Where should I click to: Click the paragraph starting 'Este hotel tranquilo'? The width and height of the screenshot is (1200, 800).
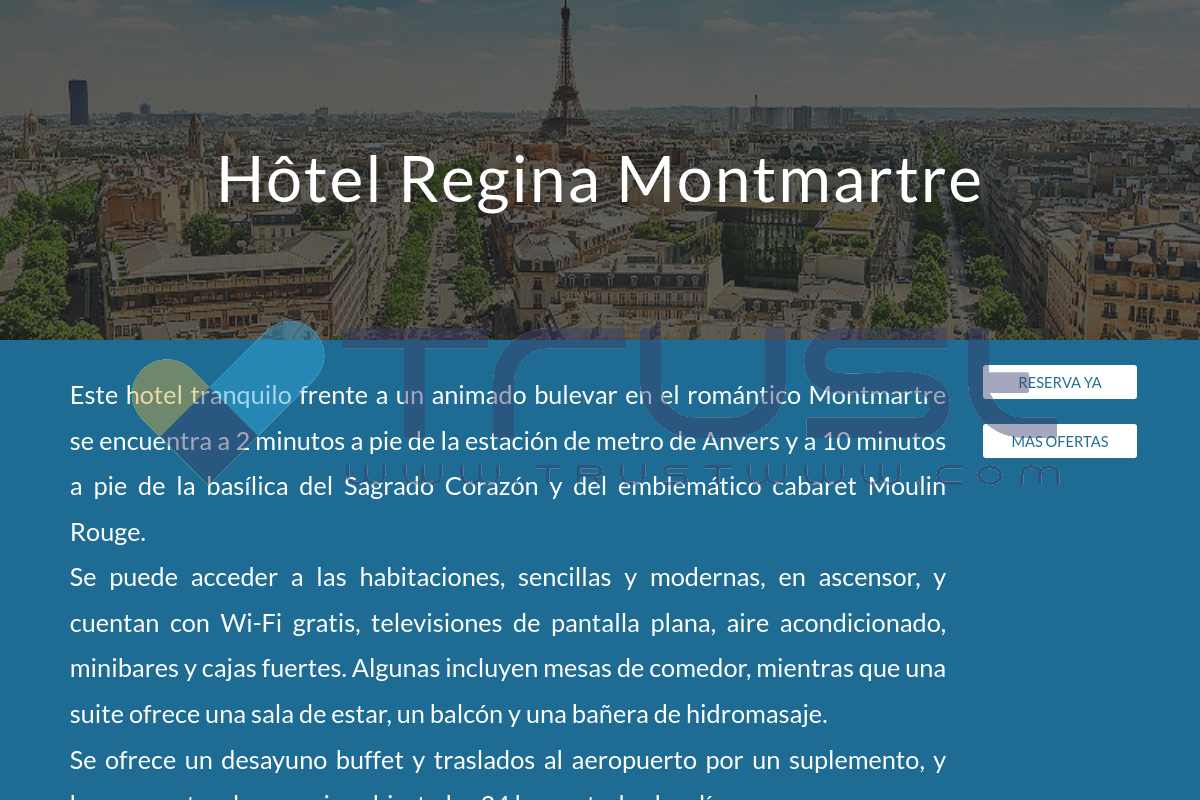(x=508, y=464)
